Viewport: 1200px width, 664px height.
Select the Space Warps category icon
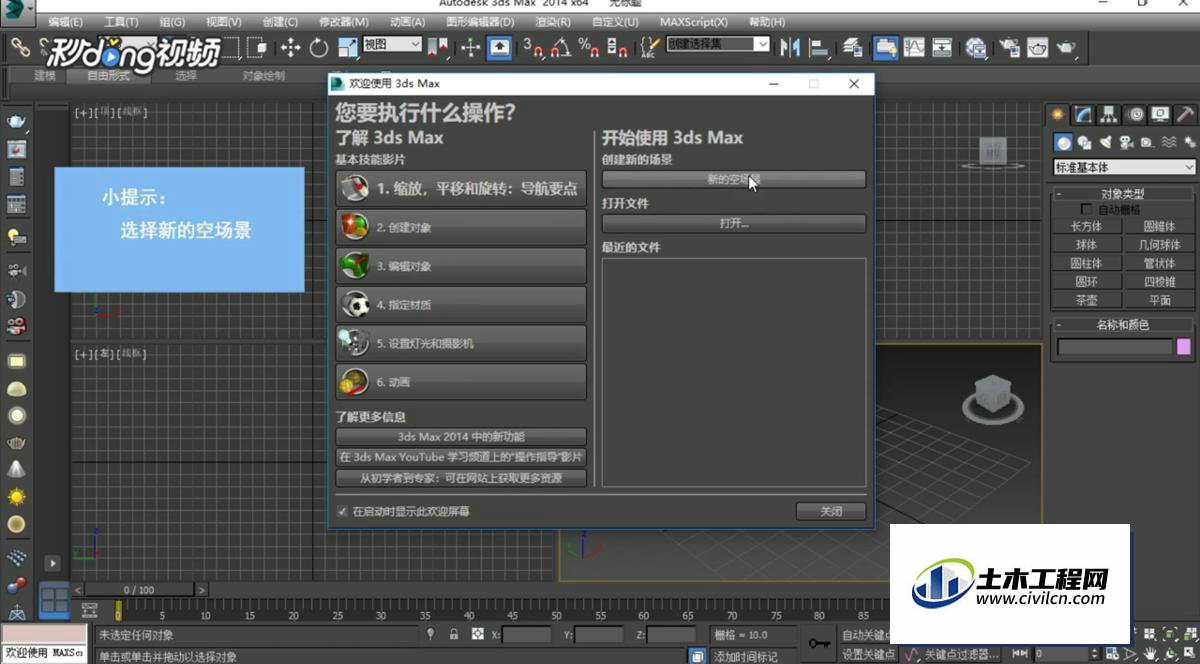[x=1167, y=142]
